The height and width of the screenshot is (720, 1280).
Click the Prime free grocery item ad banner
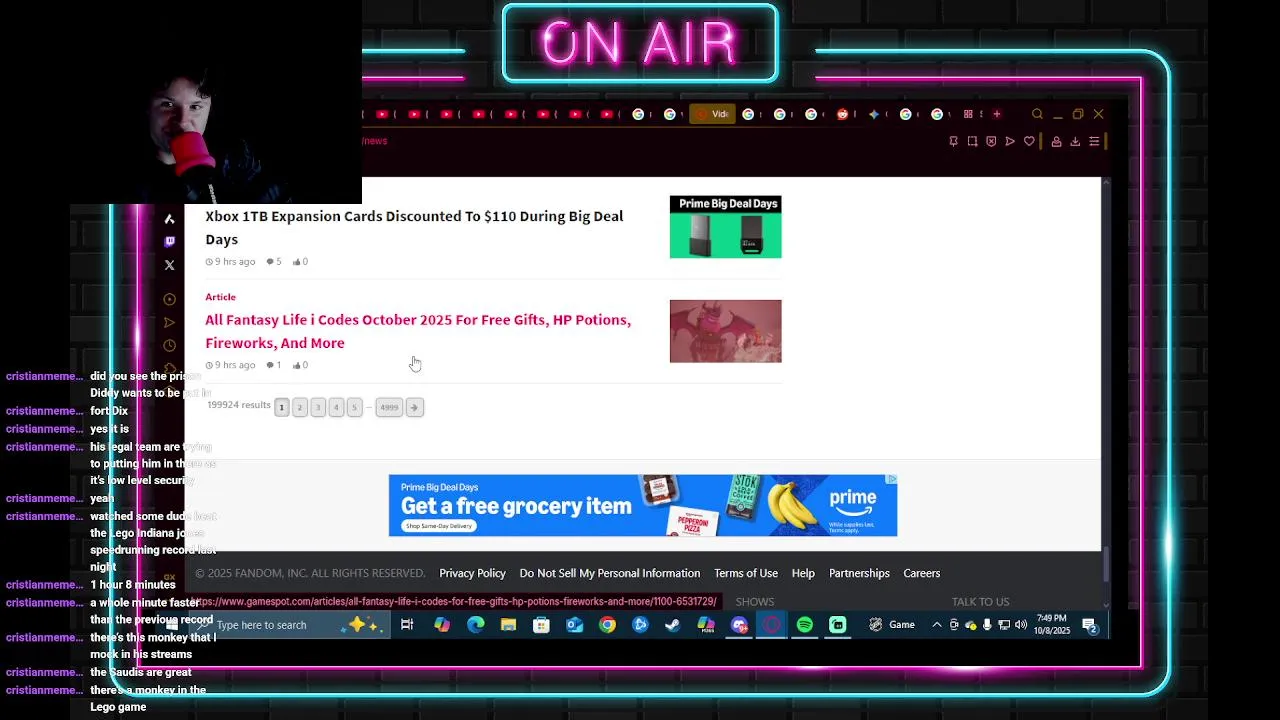[x=643, y=506]
